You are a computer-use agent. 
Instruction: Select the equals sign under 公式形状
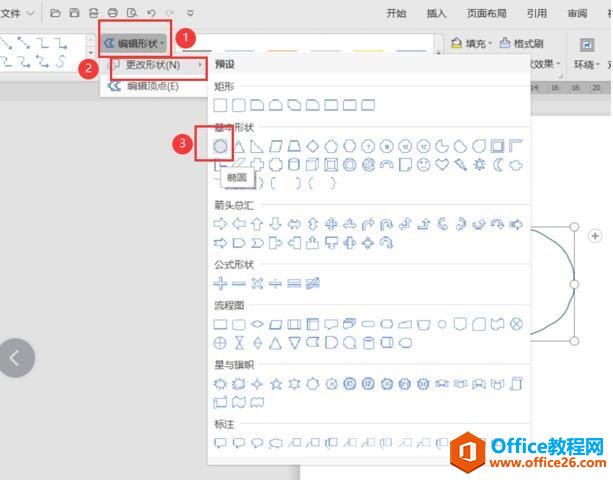294,283
